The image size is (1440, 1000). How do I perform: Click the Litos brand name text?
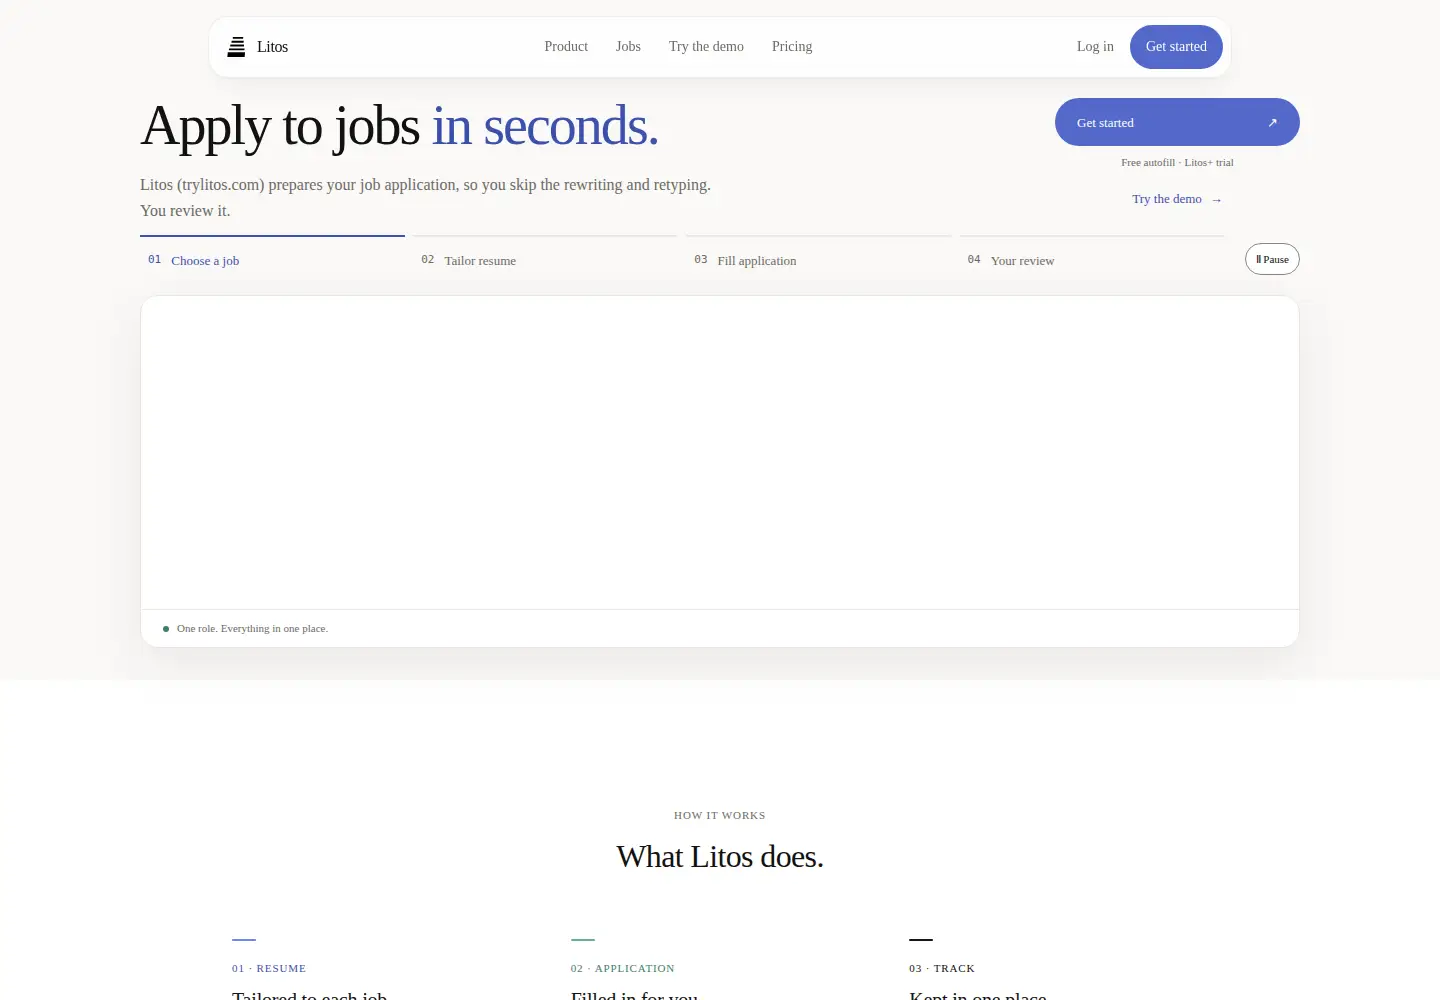272,47
